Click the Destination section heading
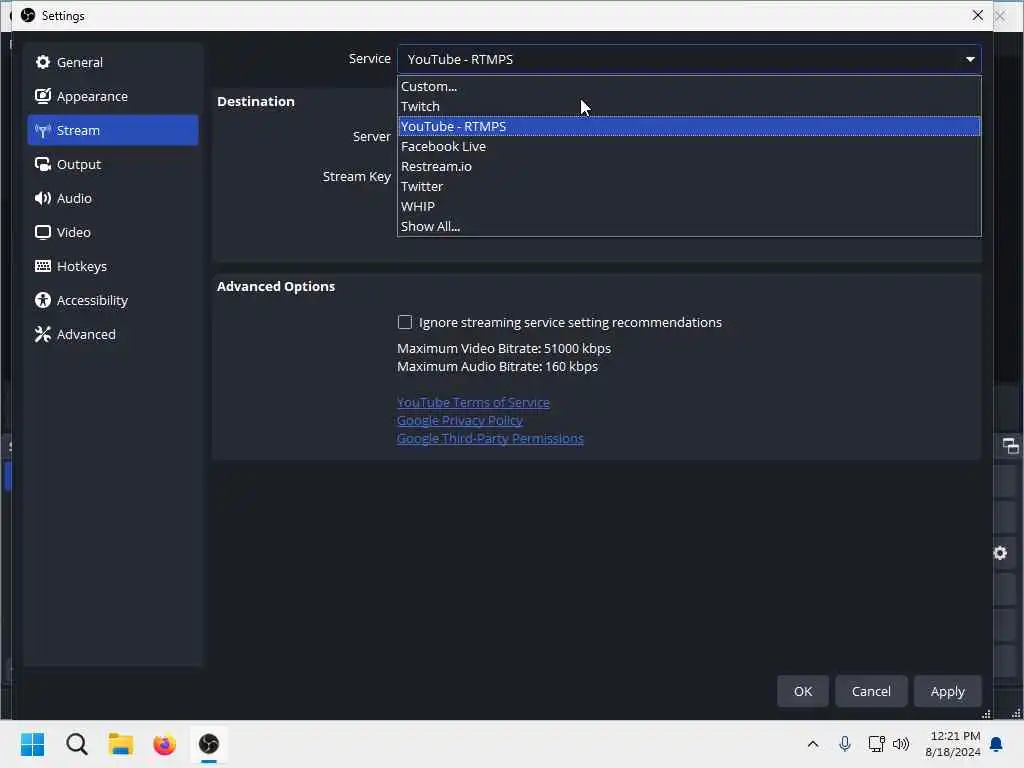The image size is (1024, 768). pyautogui.click(x=256, y=102)
